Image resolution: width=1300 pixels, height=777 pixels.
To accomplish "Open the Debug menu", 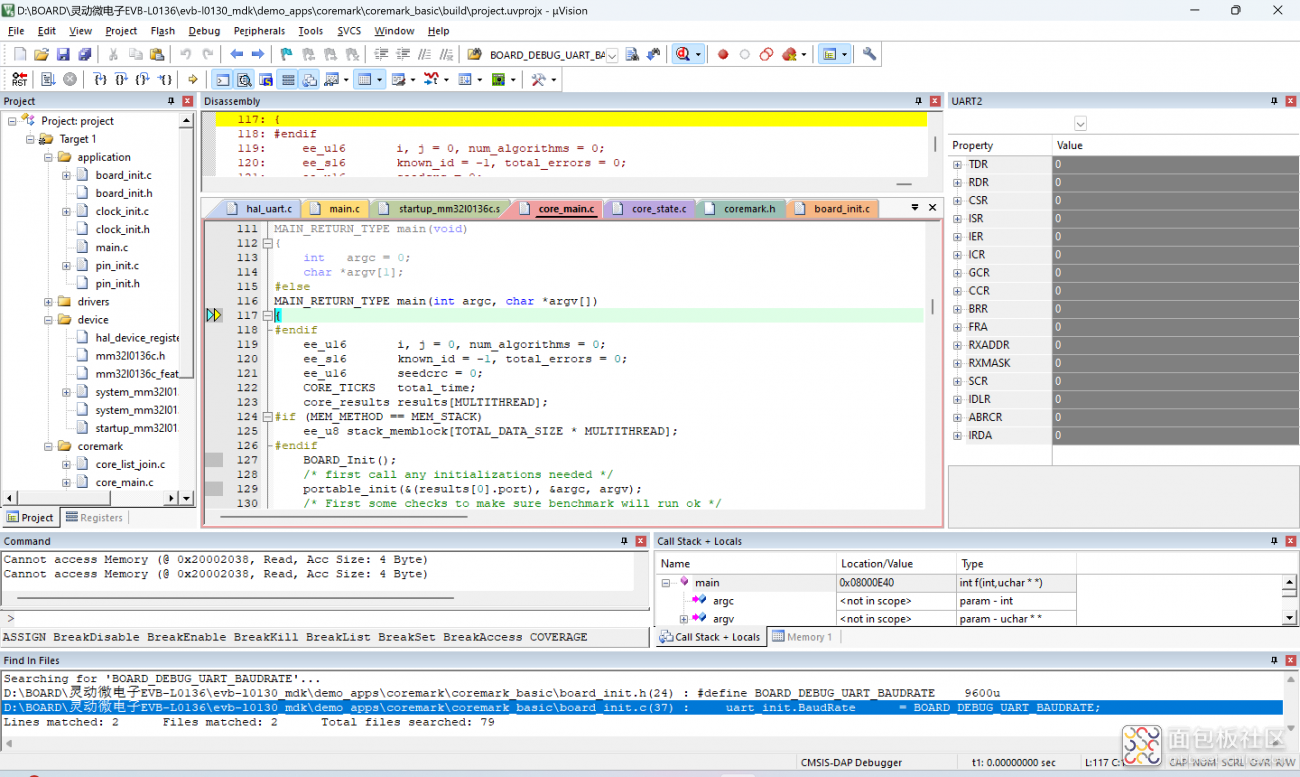I will coord(204,31).
